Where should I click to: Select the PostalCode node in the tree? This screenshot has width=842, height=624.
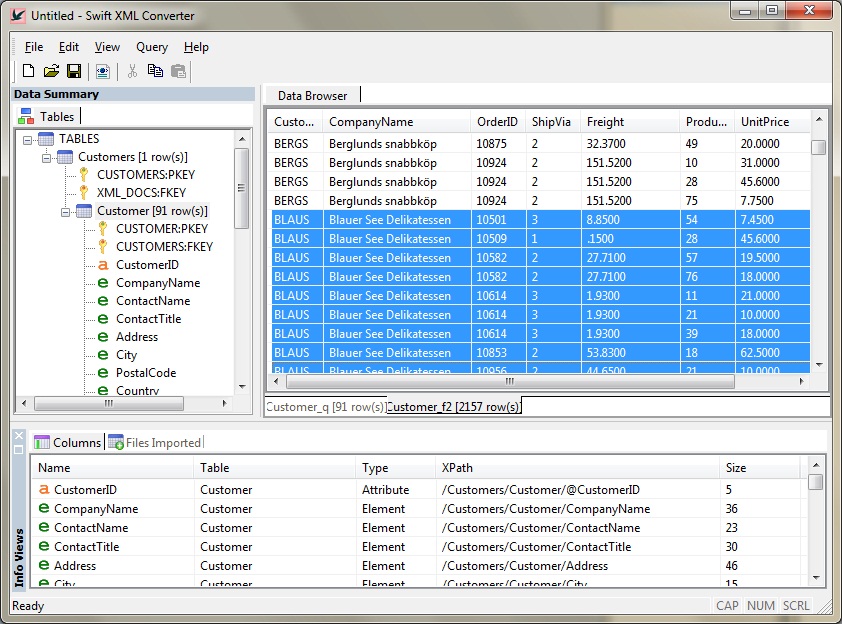[146, 373]
